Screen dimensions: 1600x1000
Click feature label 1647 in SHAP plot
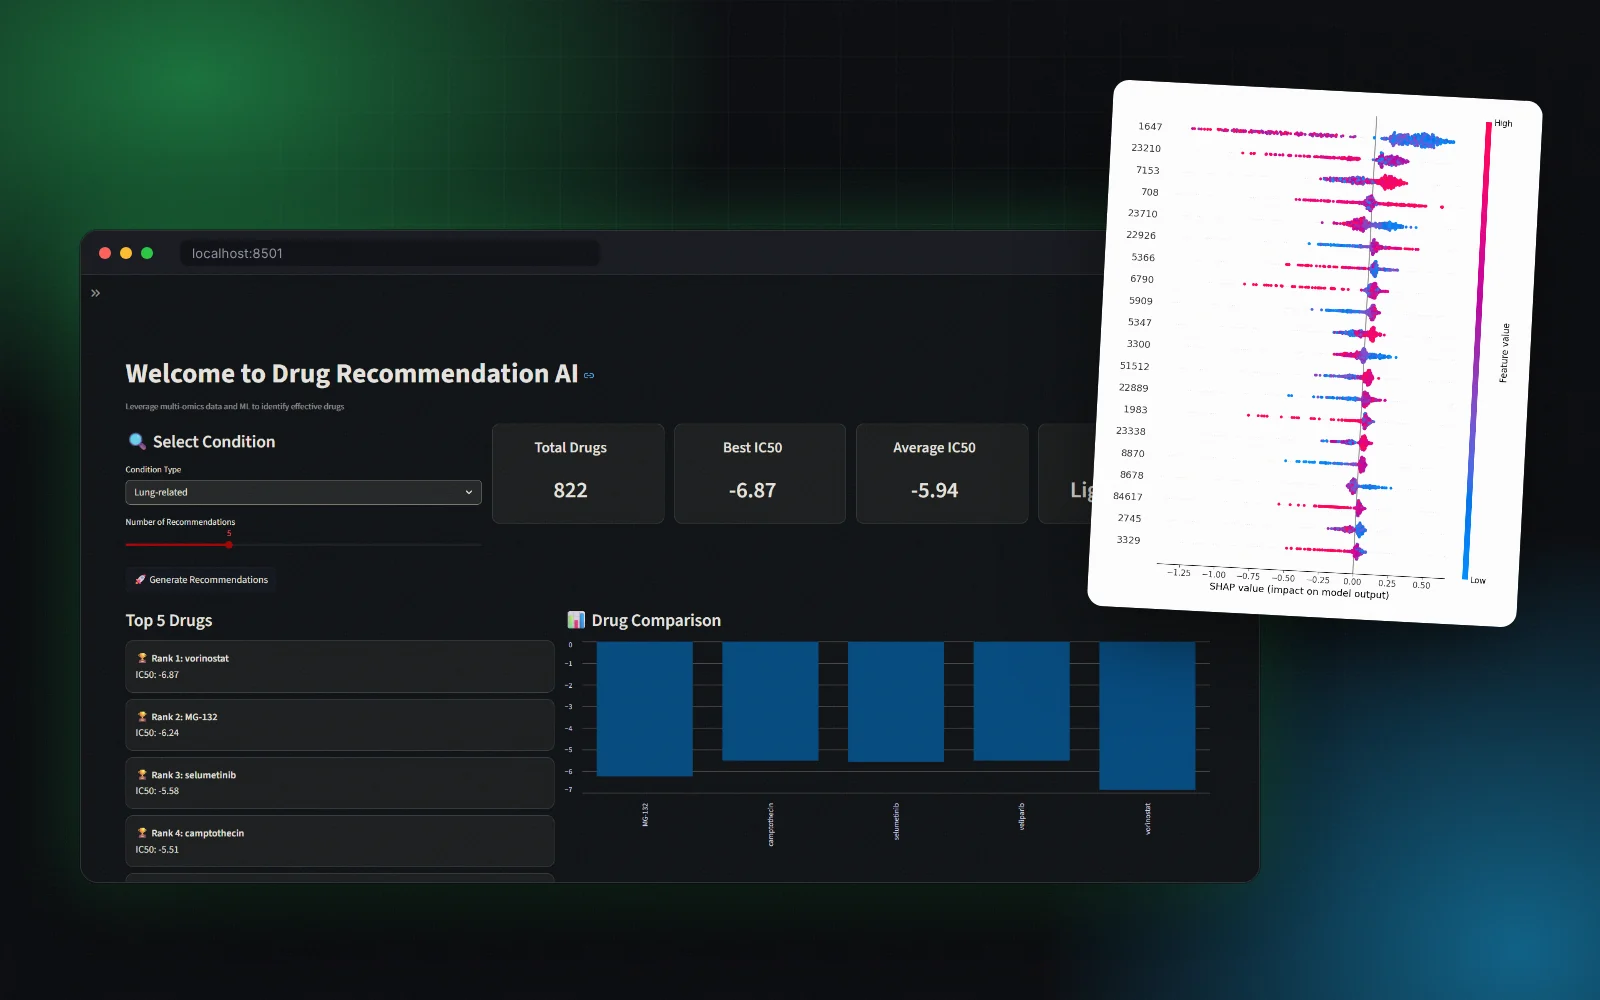click(1150, 127)
